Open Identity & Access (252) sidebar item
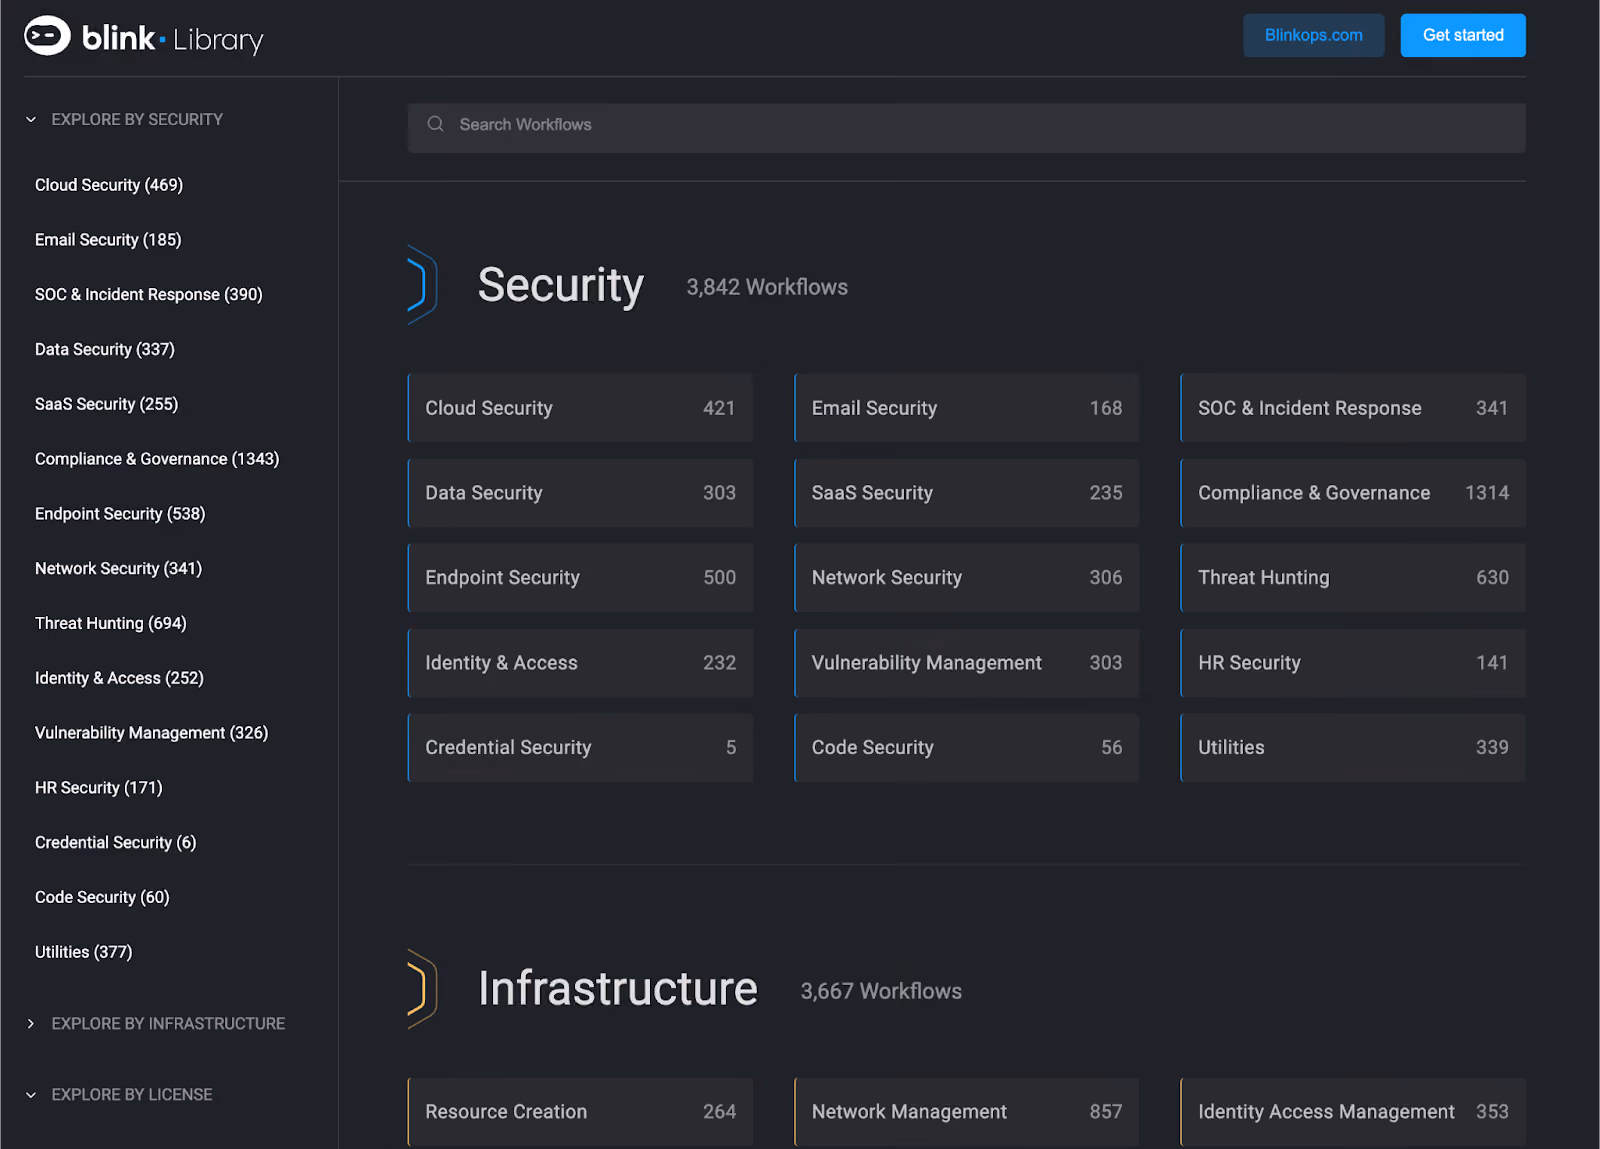The width and height of the screenshot is (1600, 1149). (119, 678)
